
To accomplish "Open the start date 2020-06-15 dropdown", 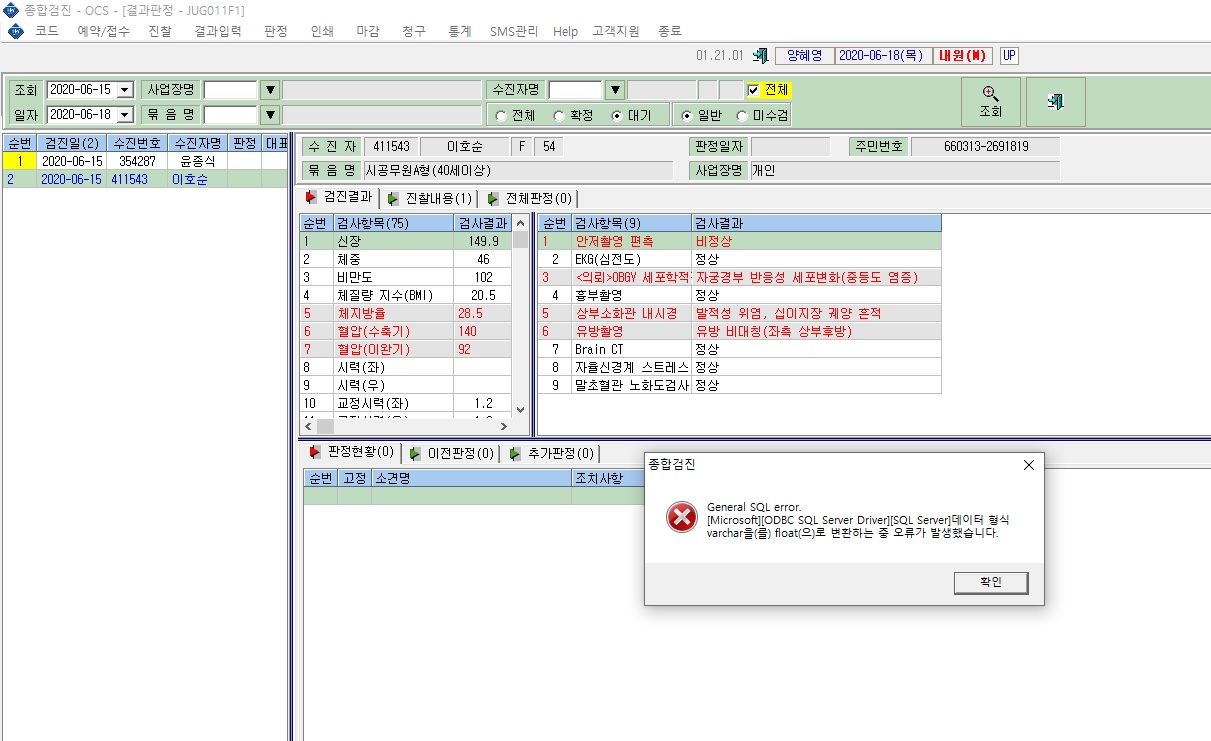I will pos(125,90).
